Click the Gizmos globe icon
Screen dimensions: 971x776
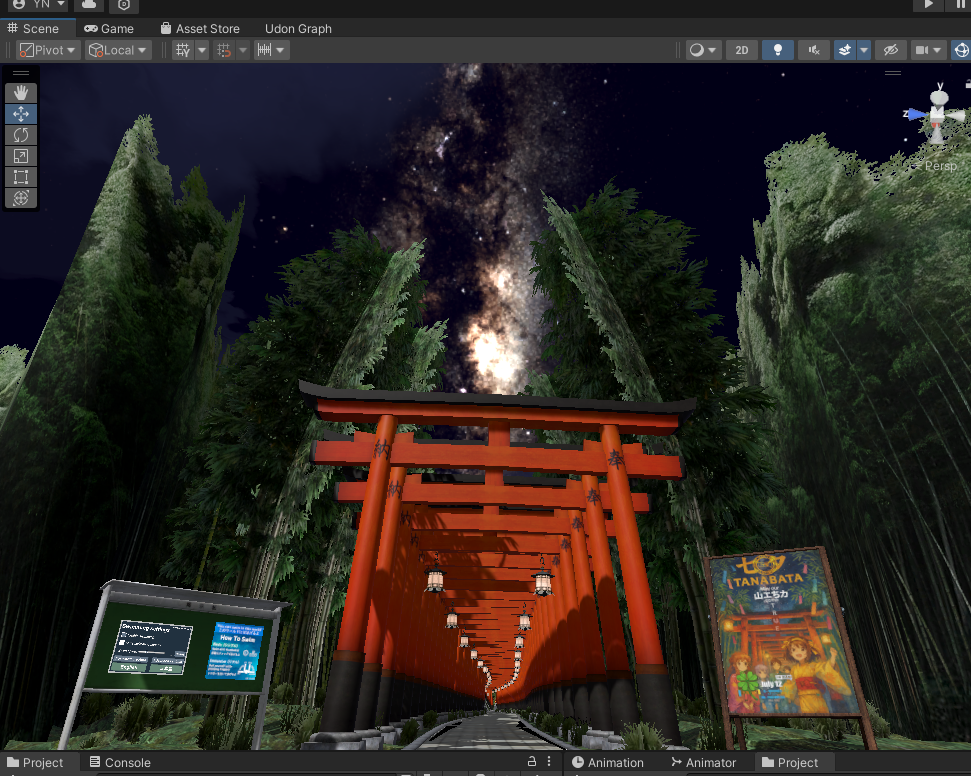pyautogui.click(x=961, y=50)
